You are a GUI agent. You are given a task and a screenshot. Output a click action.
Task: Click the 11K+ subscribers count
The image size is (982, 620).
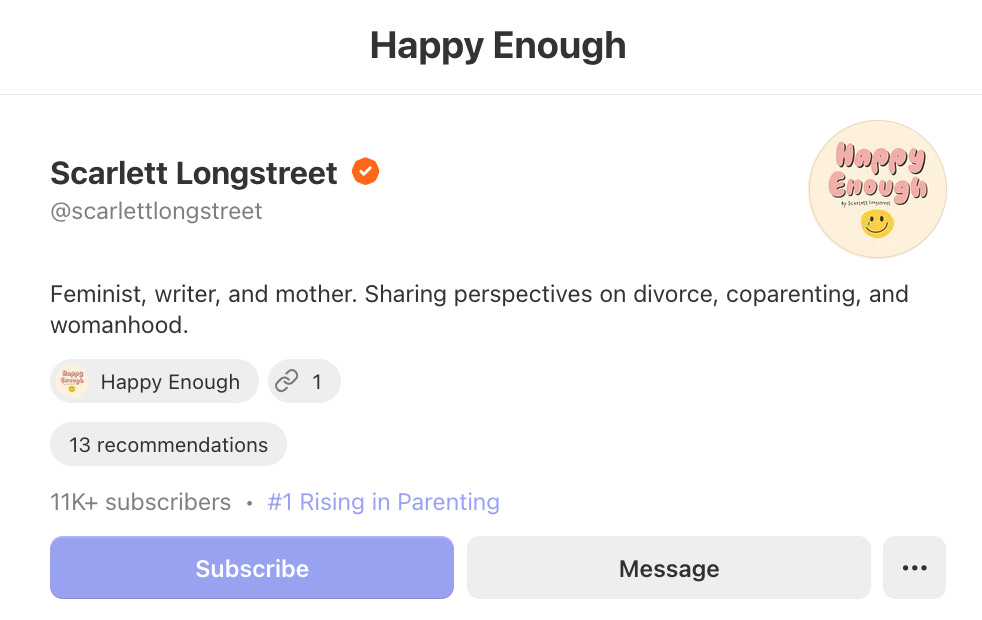[x=140, y=502]
